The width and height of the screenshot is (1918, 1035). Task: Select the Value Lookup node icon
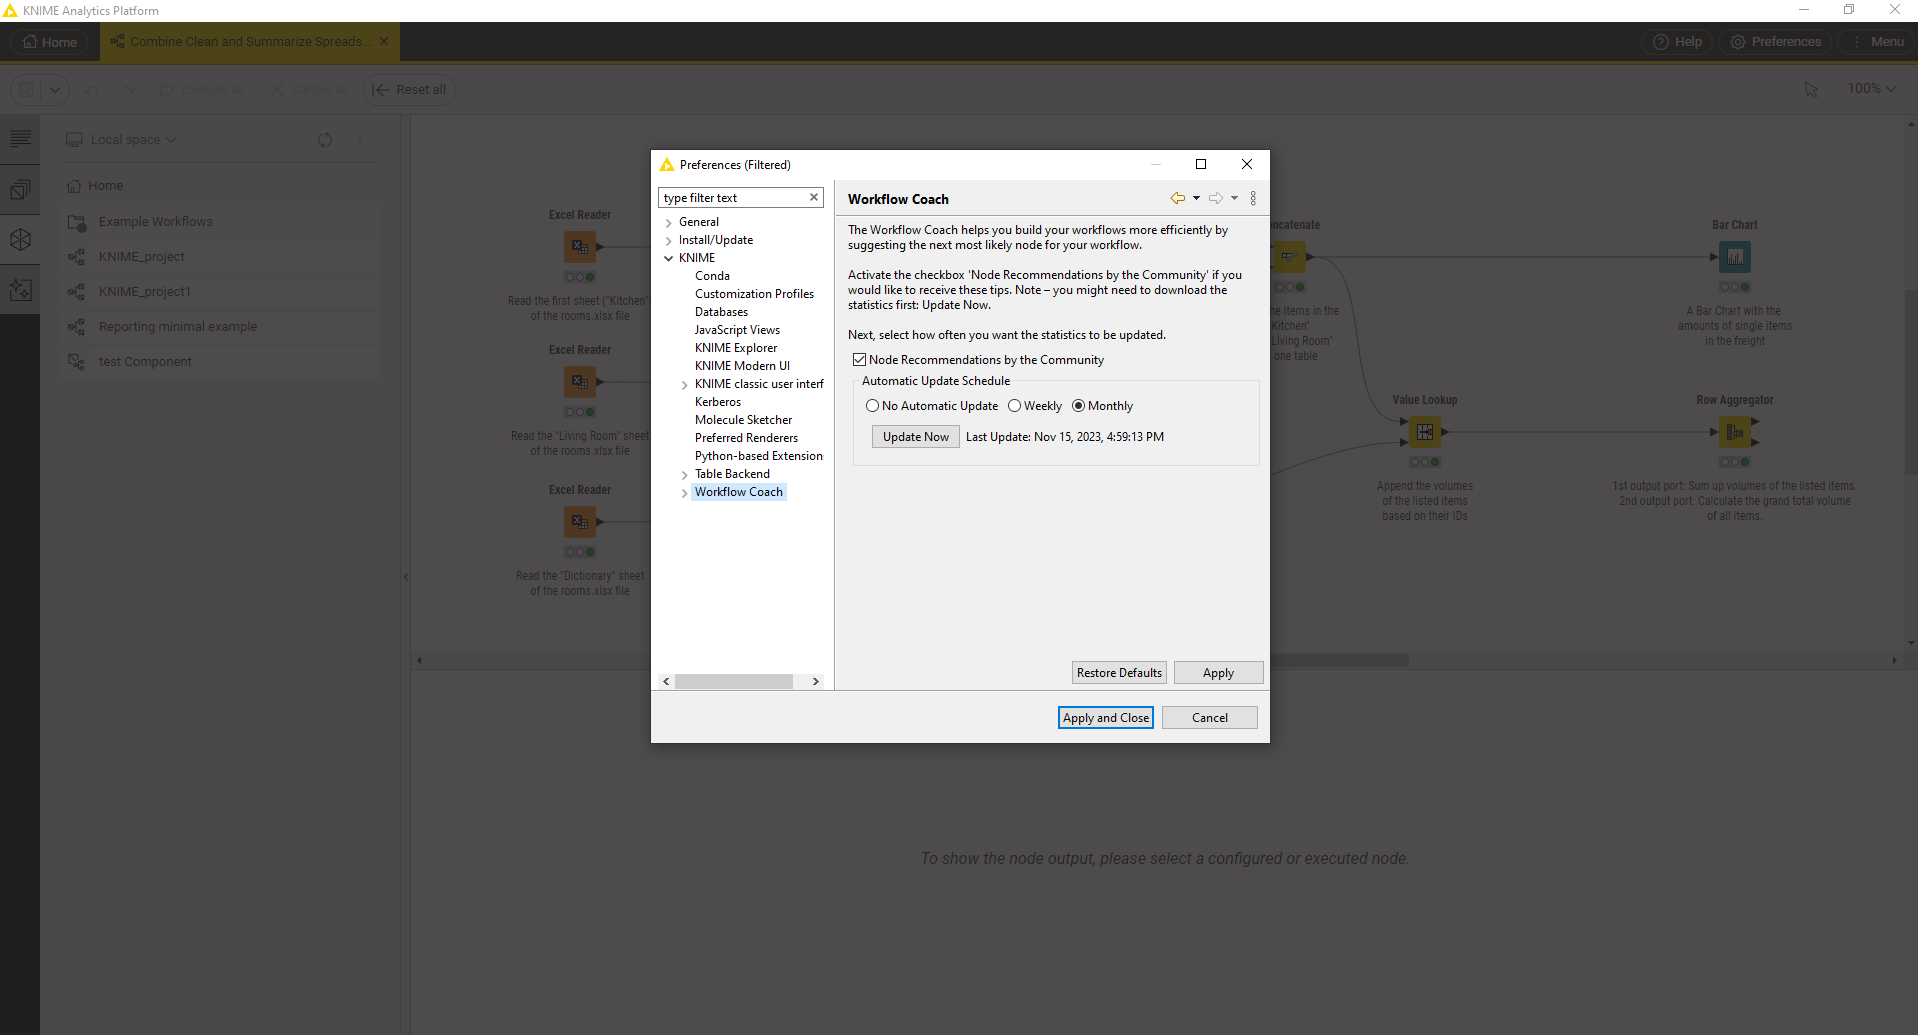(x=1425, y=432)
